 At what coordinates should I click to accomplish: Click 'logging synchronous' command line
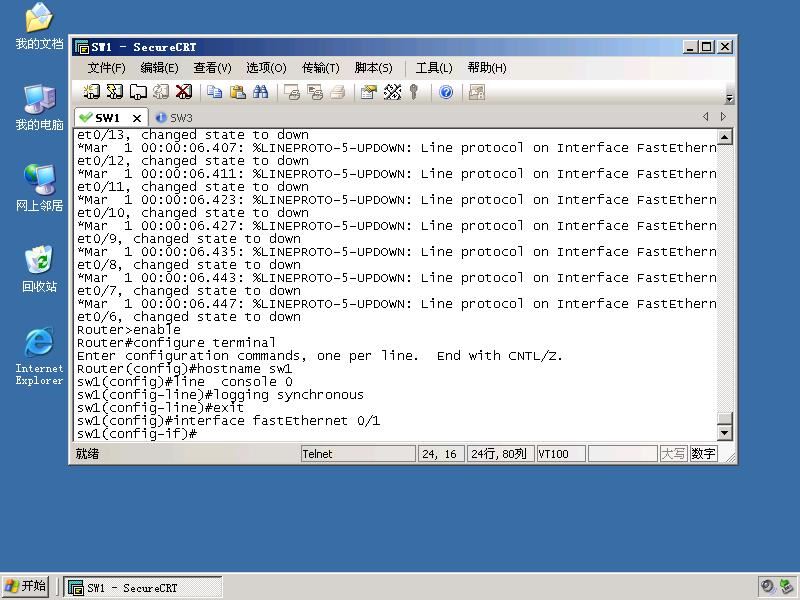220,395
